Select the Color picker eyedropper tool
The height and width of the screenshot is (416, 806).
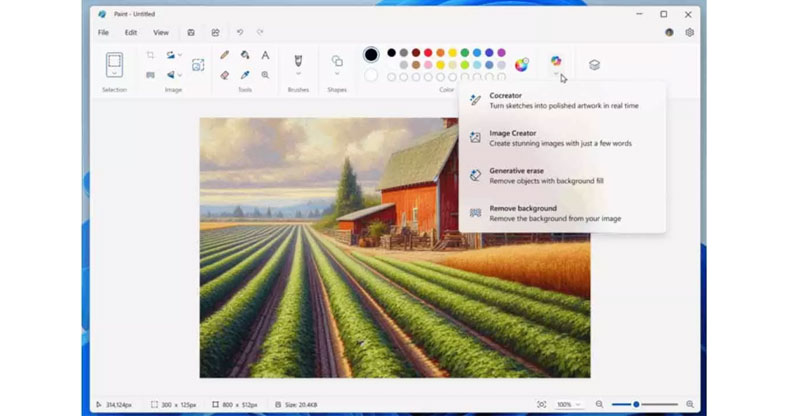245,75
